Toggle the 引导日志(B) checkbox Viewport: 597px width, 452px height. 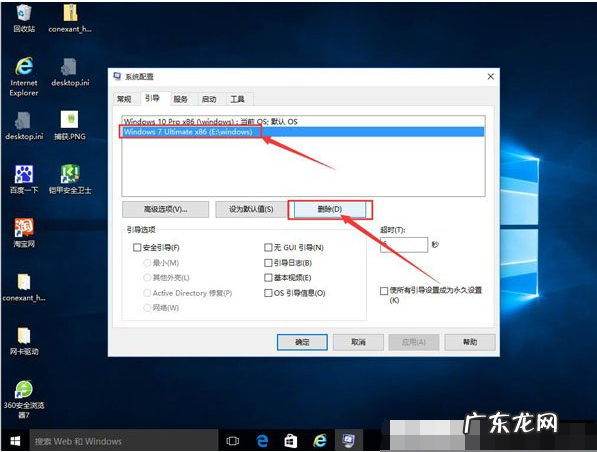(268, 263)
